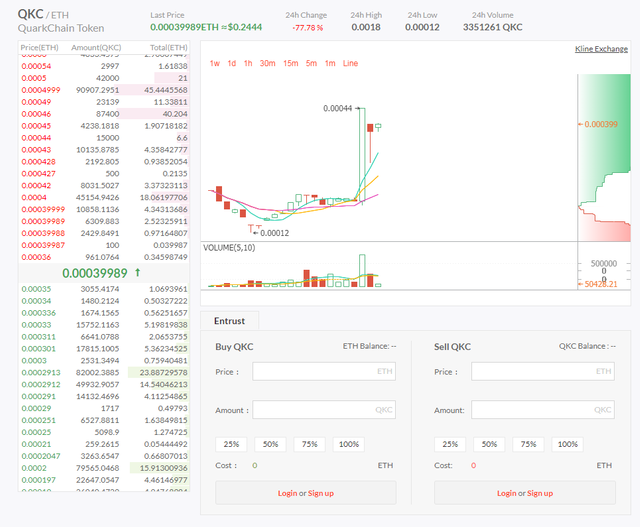Choose 100% in Sell QKC panel
The image size is (640, 527).
(x=567, y=444)
